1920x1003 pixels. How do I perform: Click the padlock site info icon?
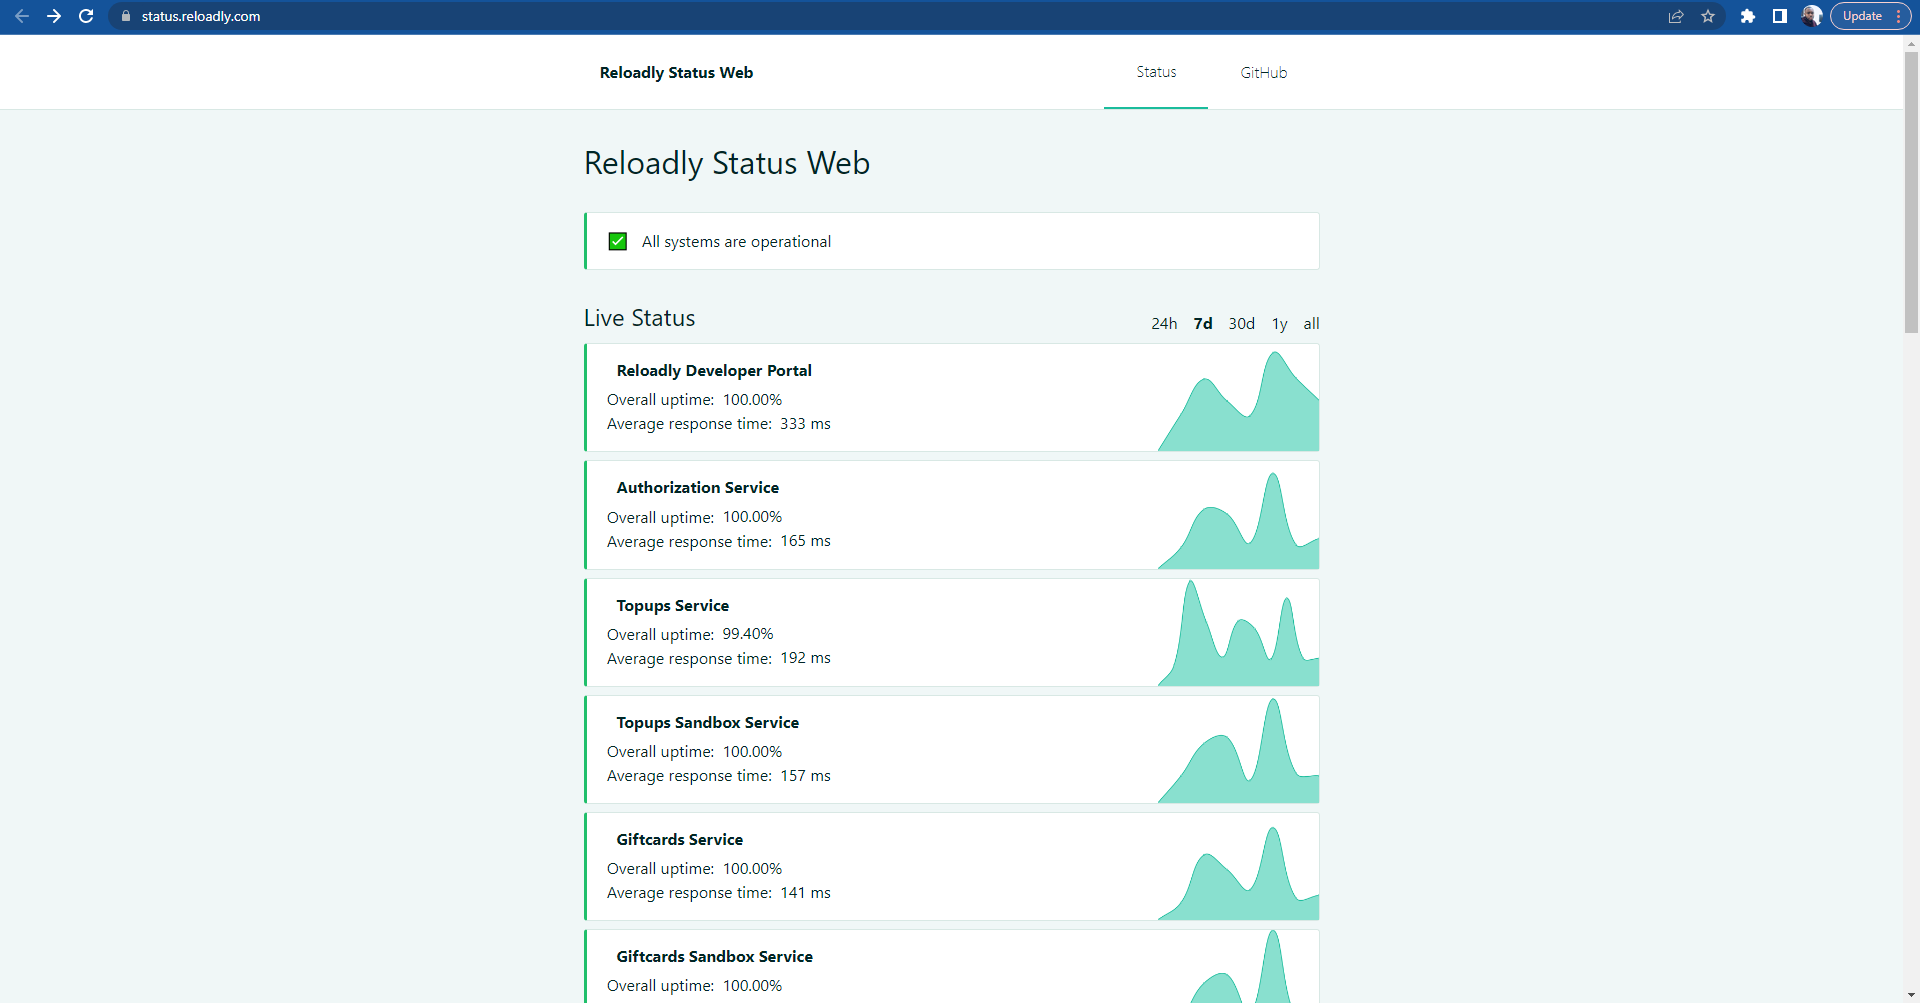[126, 16]
